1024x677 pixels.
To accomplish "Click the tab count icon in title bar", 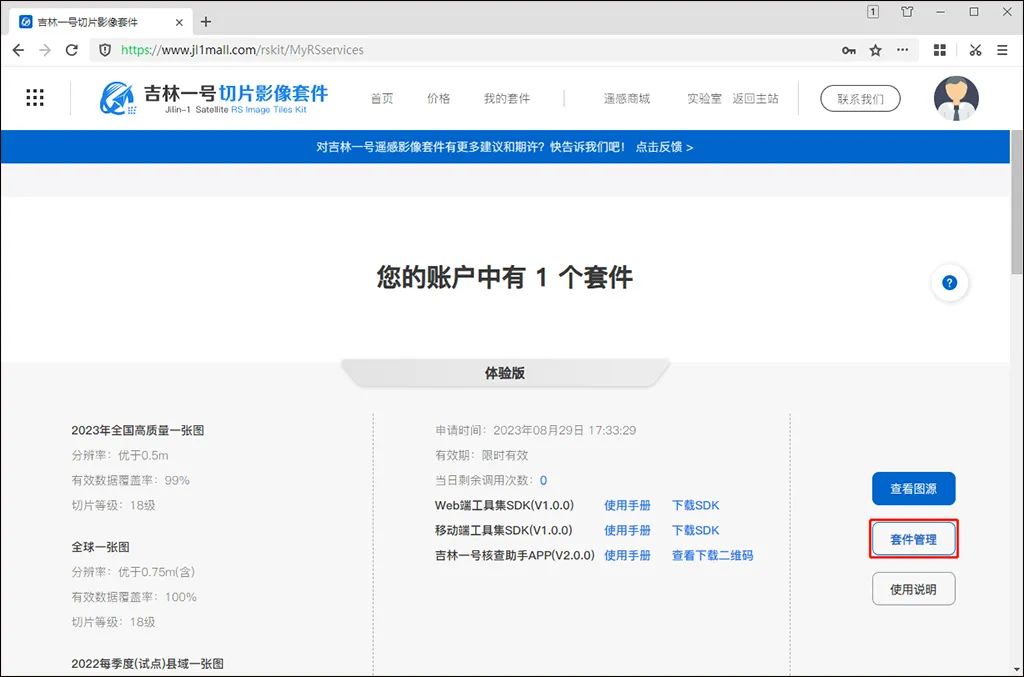I will (873, 12).
